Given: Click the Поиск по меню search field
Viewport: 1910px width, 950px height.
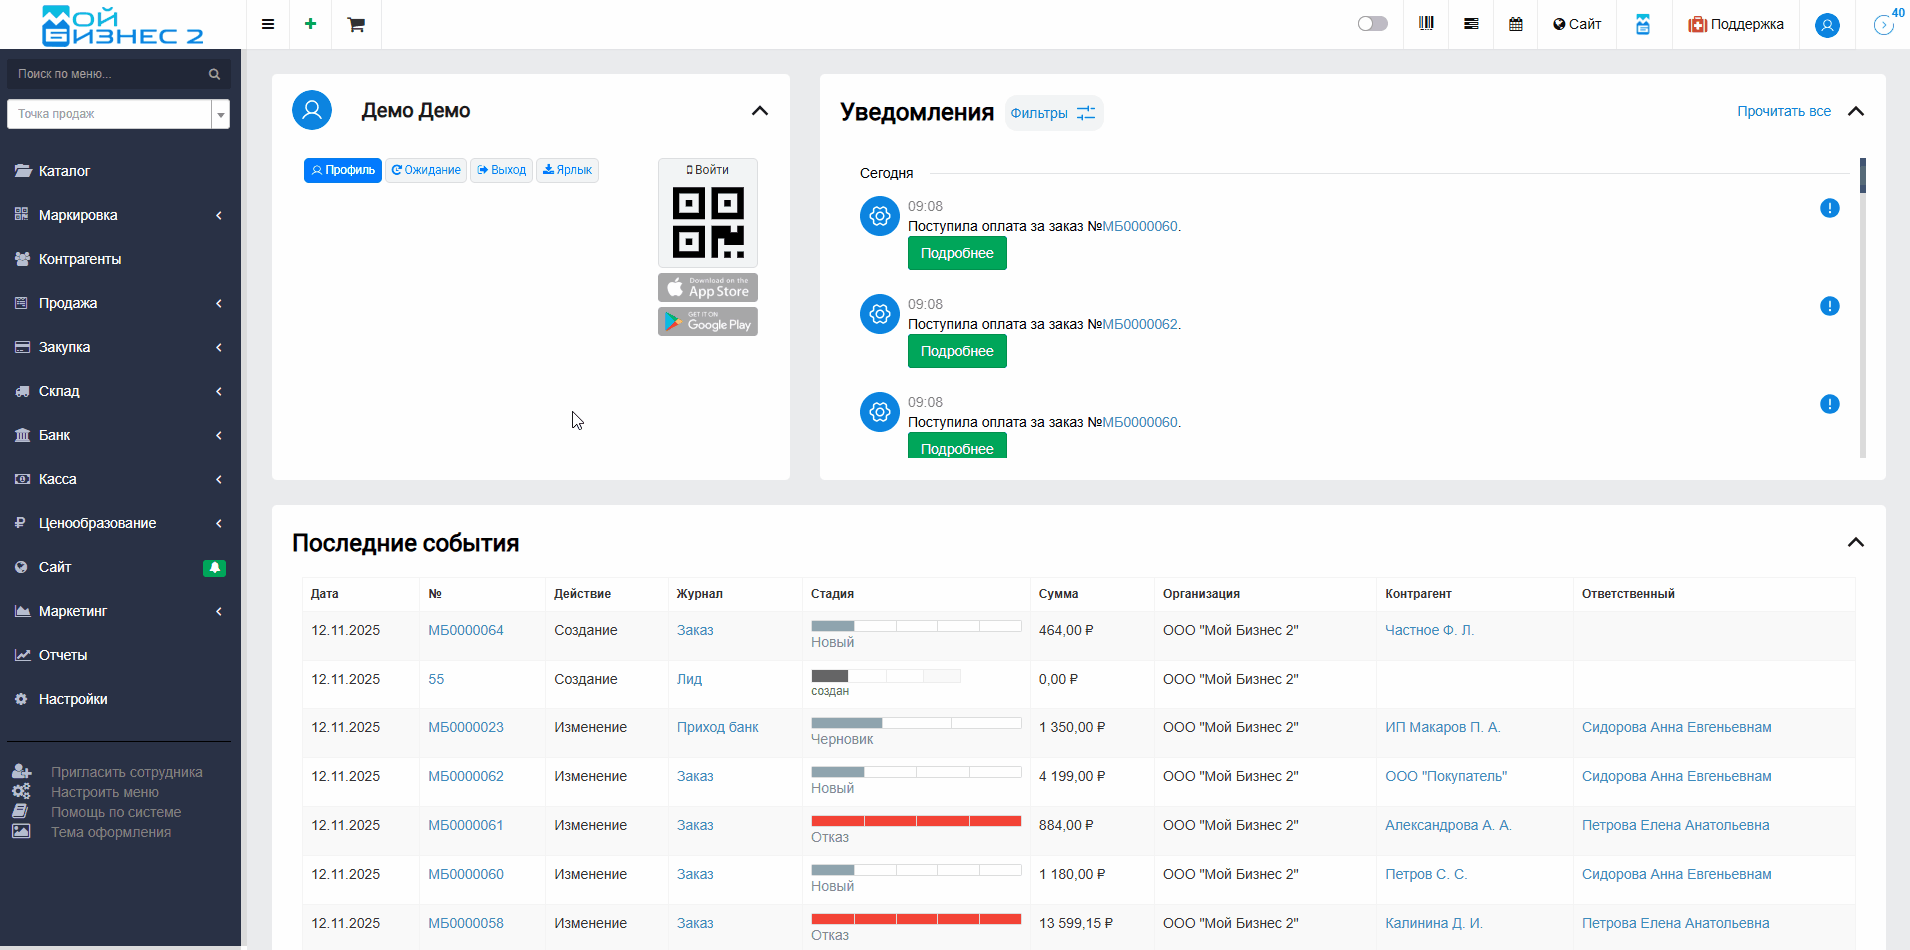Looking at the screenshot, I should [x=110, y=74].
